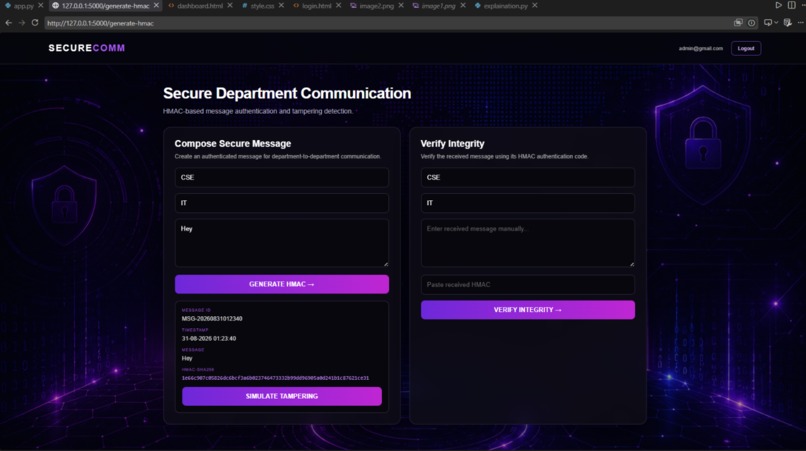The image size is (806, 451).
Task: Reload the page
Action: pyautogui.click(x=35, y=23)
